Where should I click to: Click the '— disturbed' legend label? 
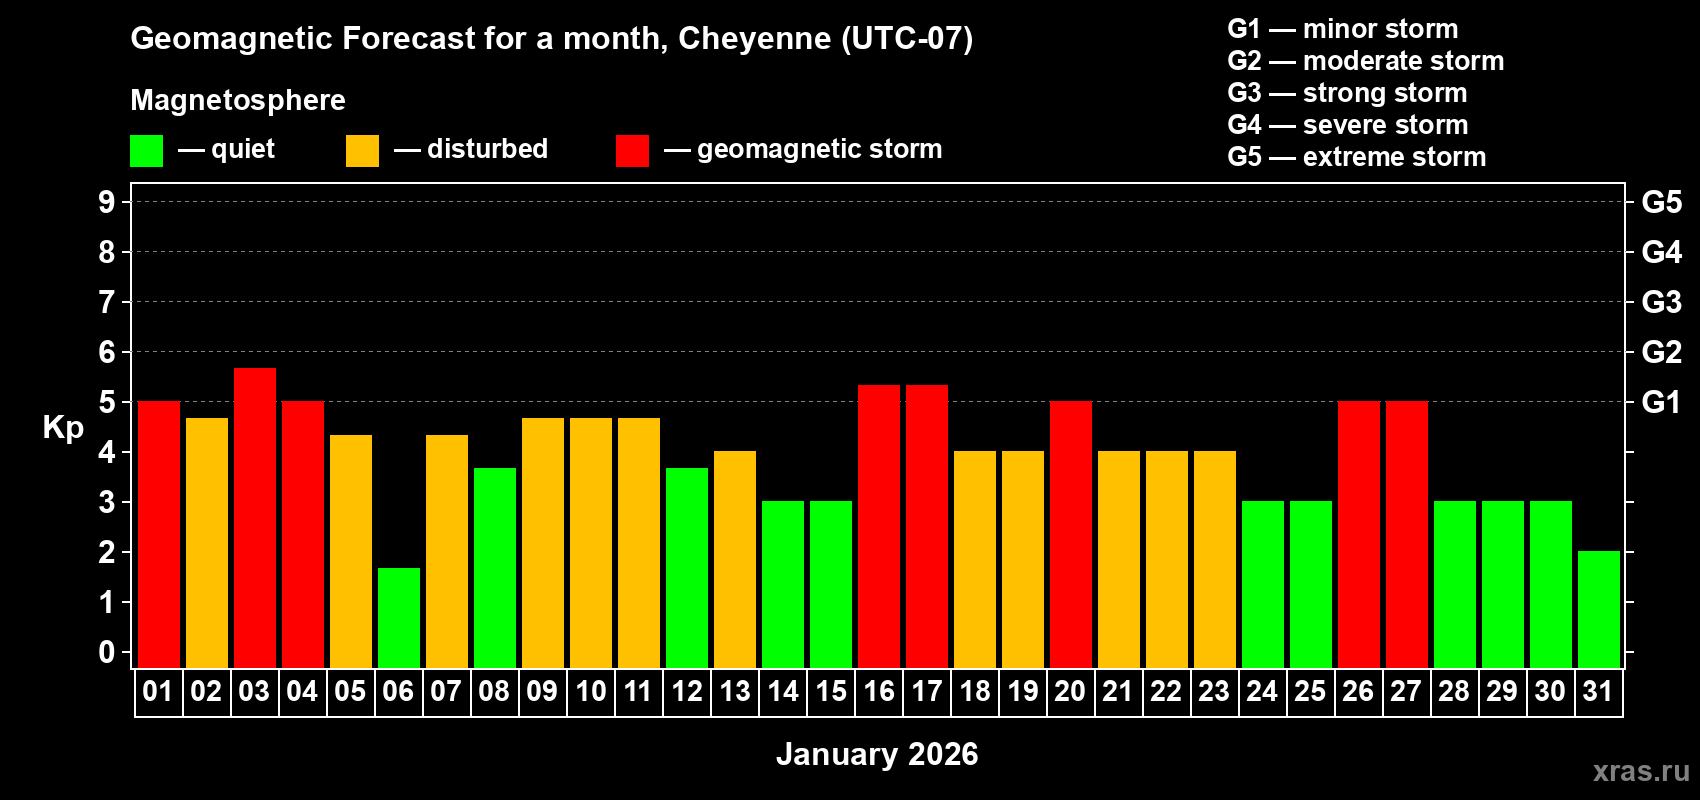(471, 149)
